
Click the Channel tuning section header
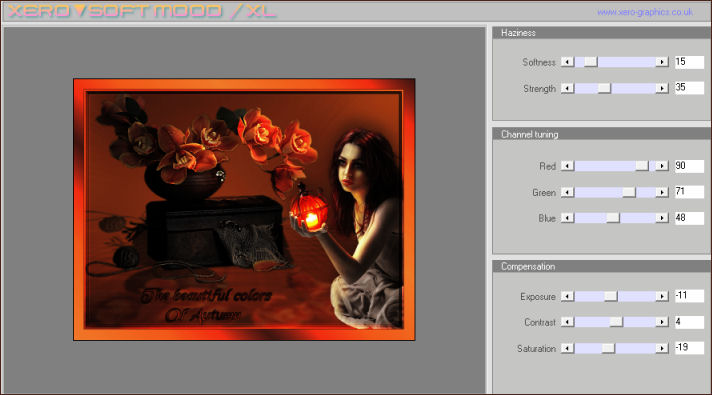[x=601, y=134]
